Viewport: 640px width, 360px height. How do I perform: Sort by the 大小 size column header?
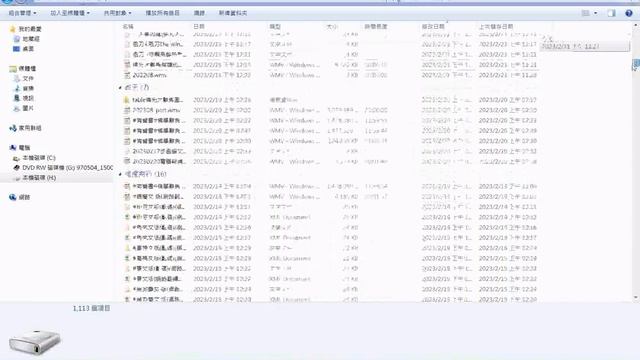click(332, 26)
